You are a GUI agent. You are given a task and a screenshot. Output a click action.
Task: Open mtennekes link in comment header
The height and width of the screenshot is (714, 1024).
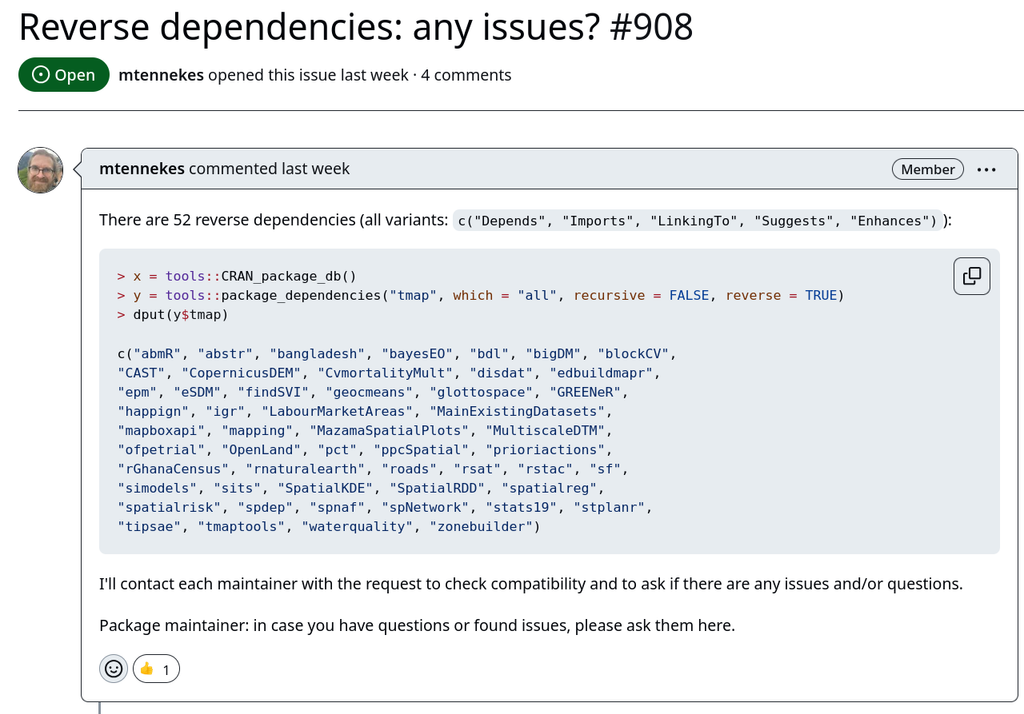coord(142,169)
